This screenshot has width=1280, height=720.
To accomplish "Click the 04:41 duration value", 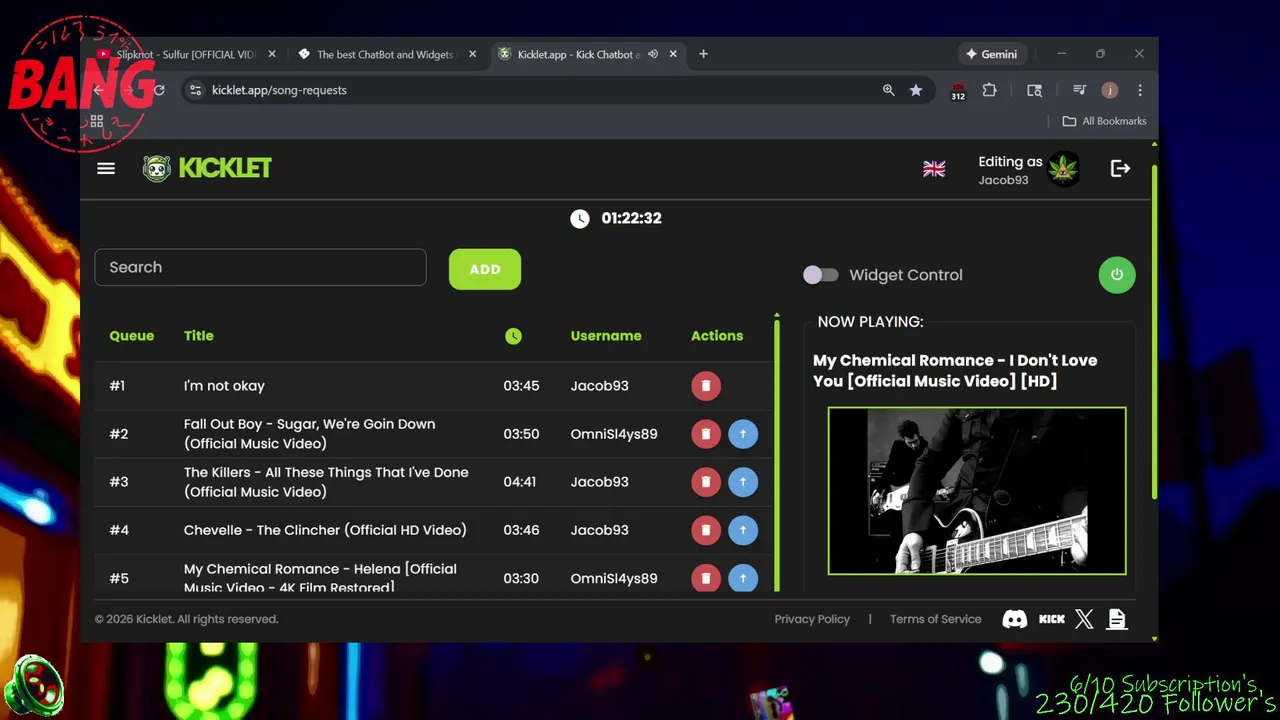I will pos(520,482).
